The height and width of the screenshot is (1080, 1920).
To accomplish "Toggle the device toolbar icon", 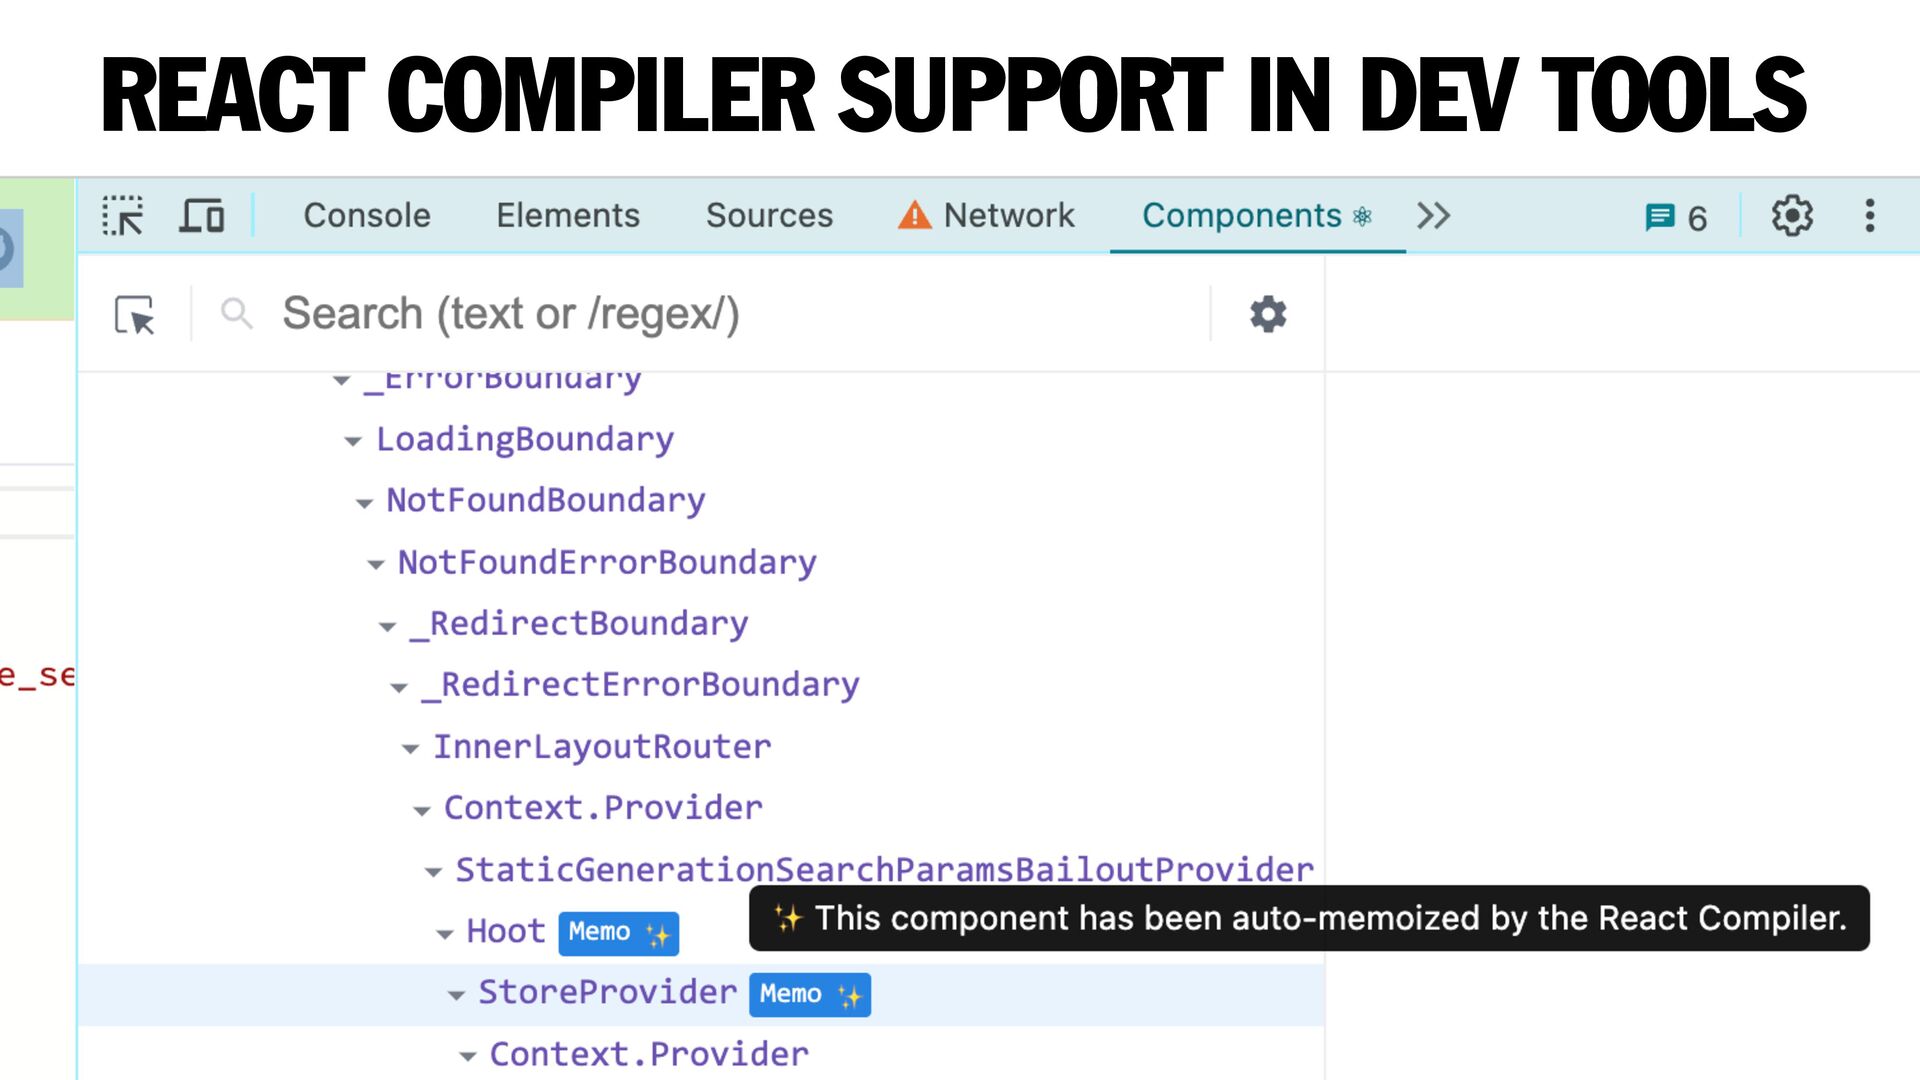I will (x=202, y=216).
